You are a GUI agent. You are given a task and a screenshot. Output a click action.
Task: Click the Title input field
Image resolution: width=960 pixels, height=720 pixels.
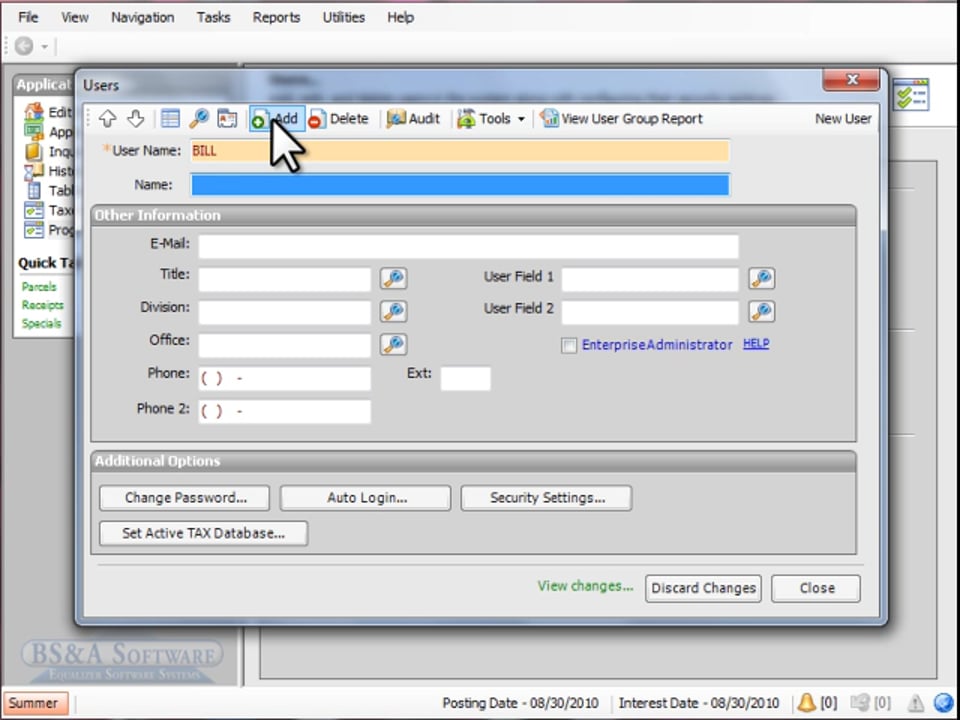285,279
